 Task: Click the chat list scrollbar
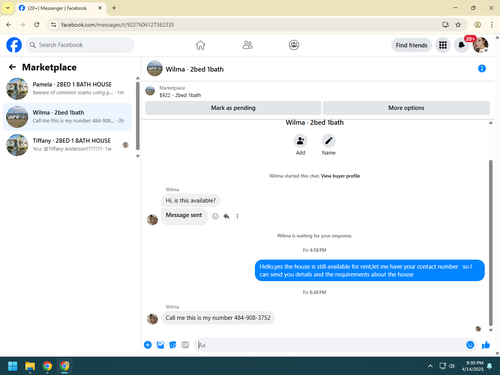click(138, 116)
